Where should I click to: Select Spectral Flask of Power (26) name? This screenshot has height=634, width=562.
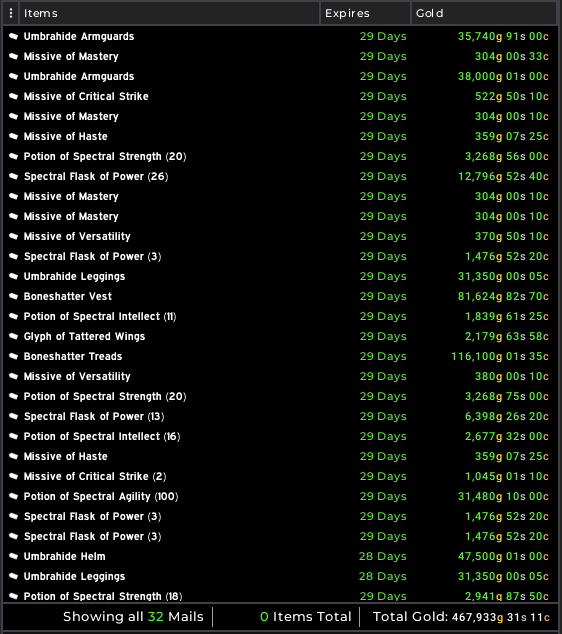[96, 176]
